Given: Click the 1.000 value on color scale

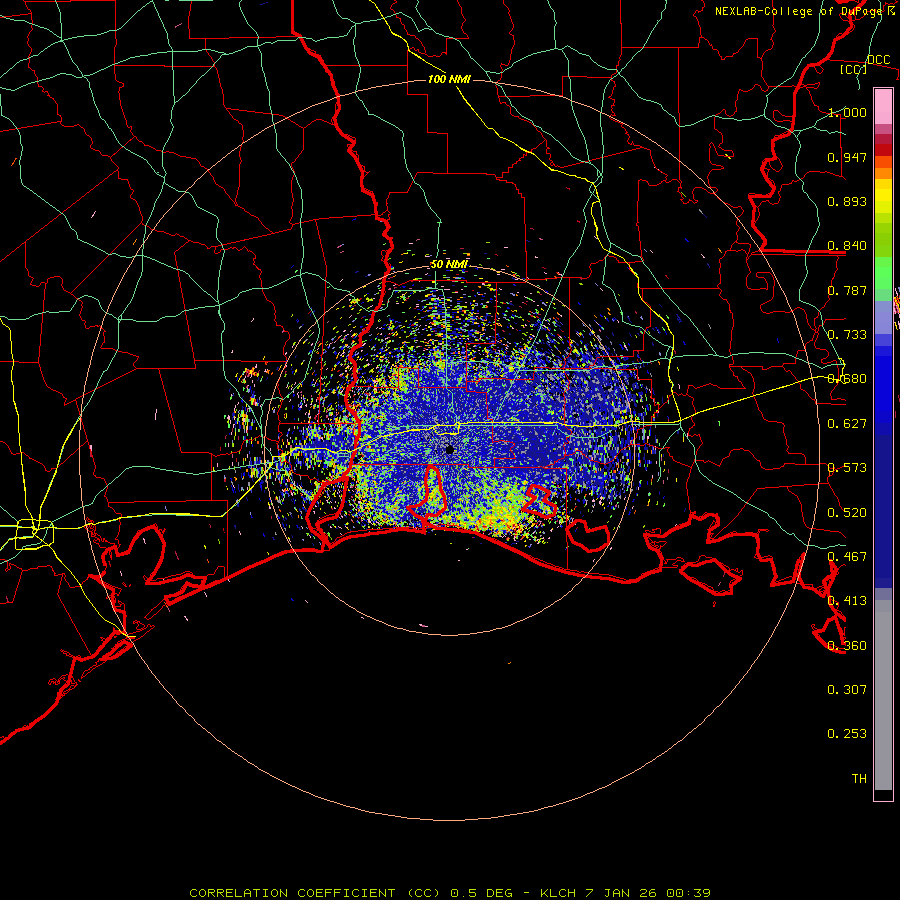Looking at the screenshot, I should (847, 112).
